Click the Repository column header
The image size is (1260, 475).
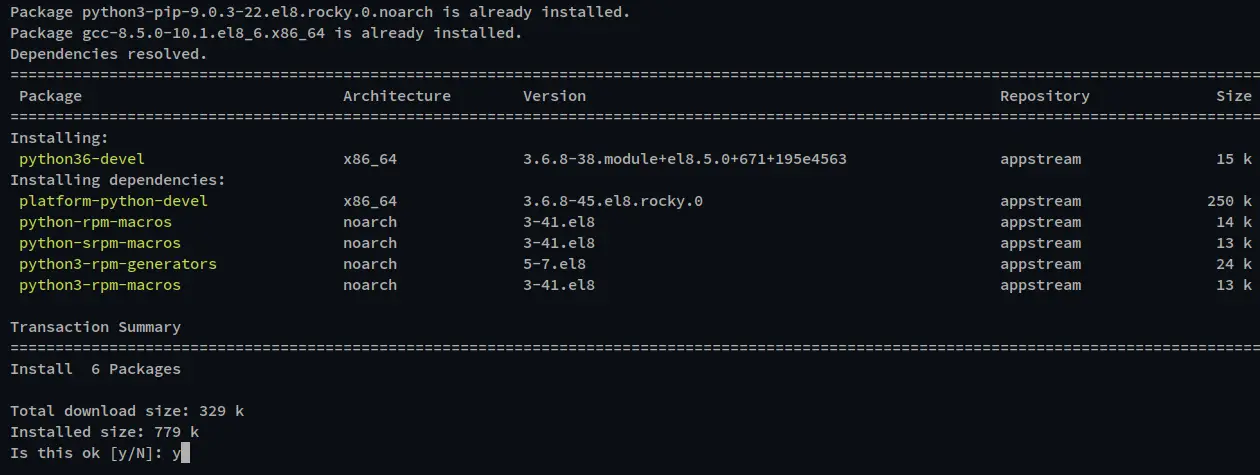click(x=1045, y=96)
